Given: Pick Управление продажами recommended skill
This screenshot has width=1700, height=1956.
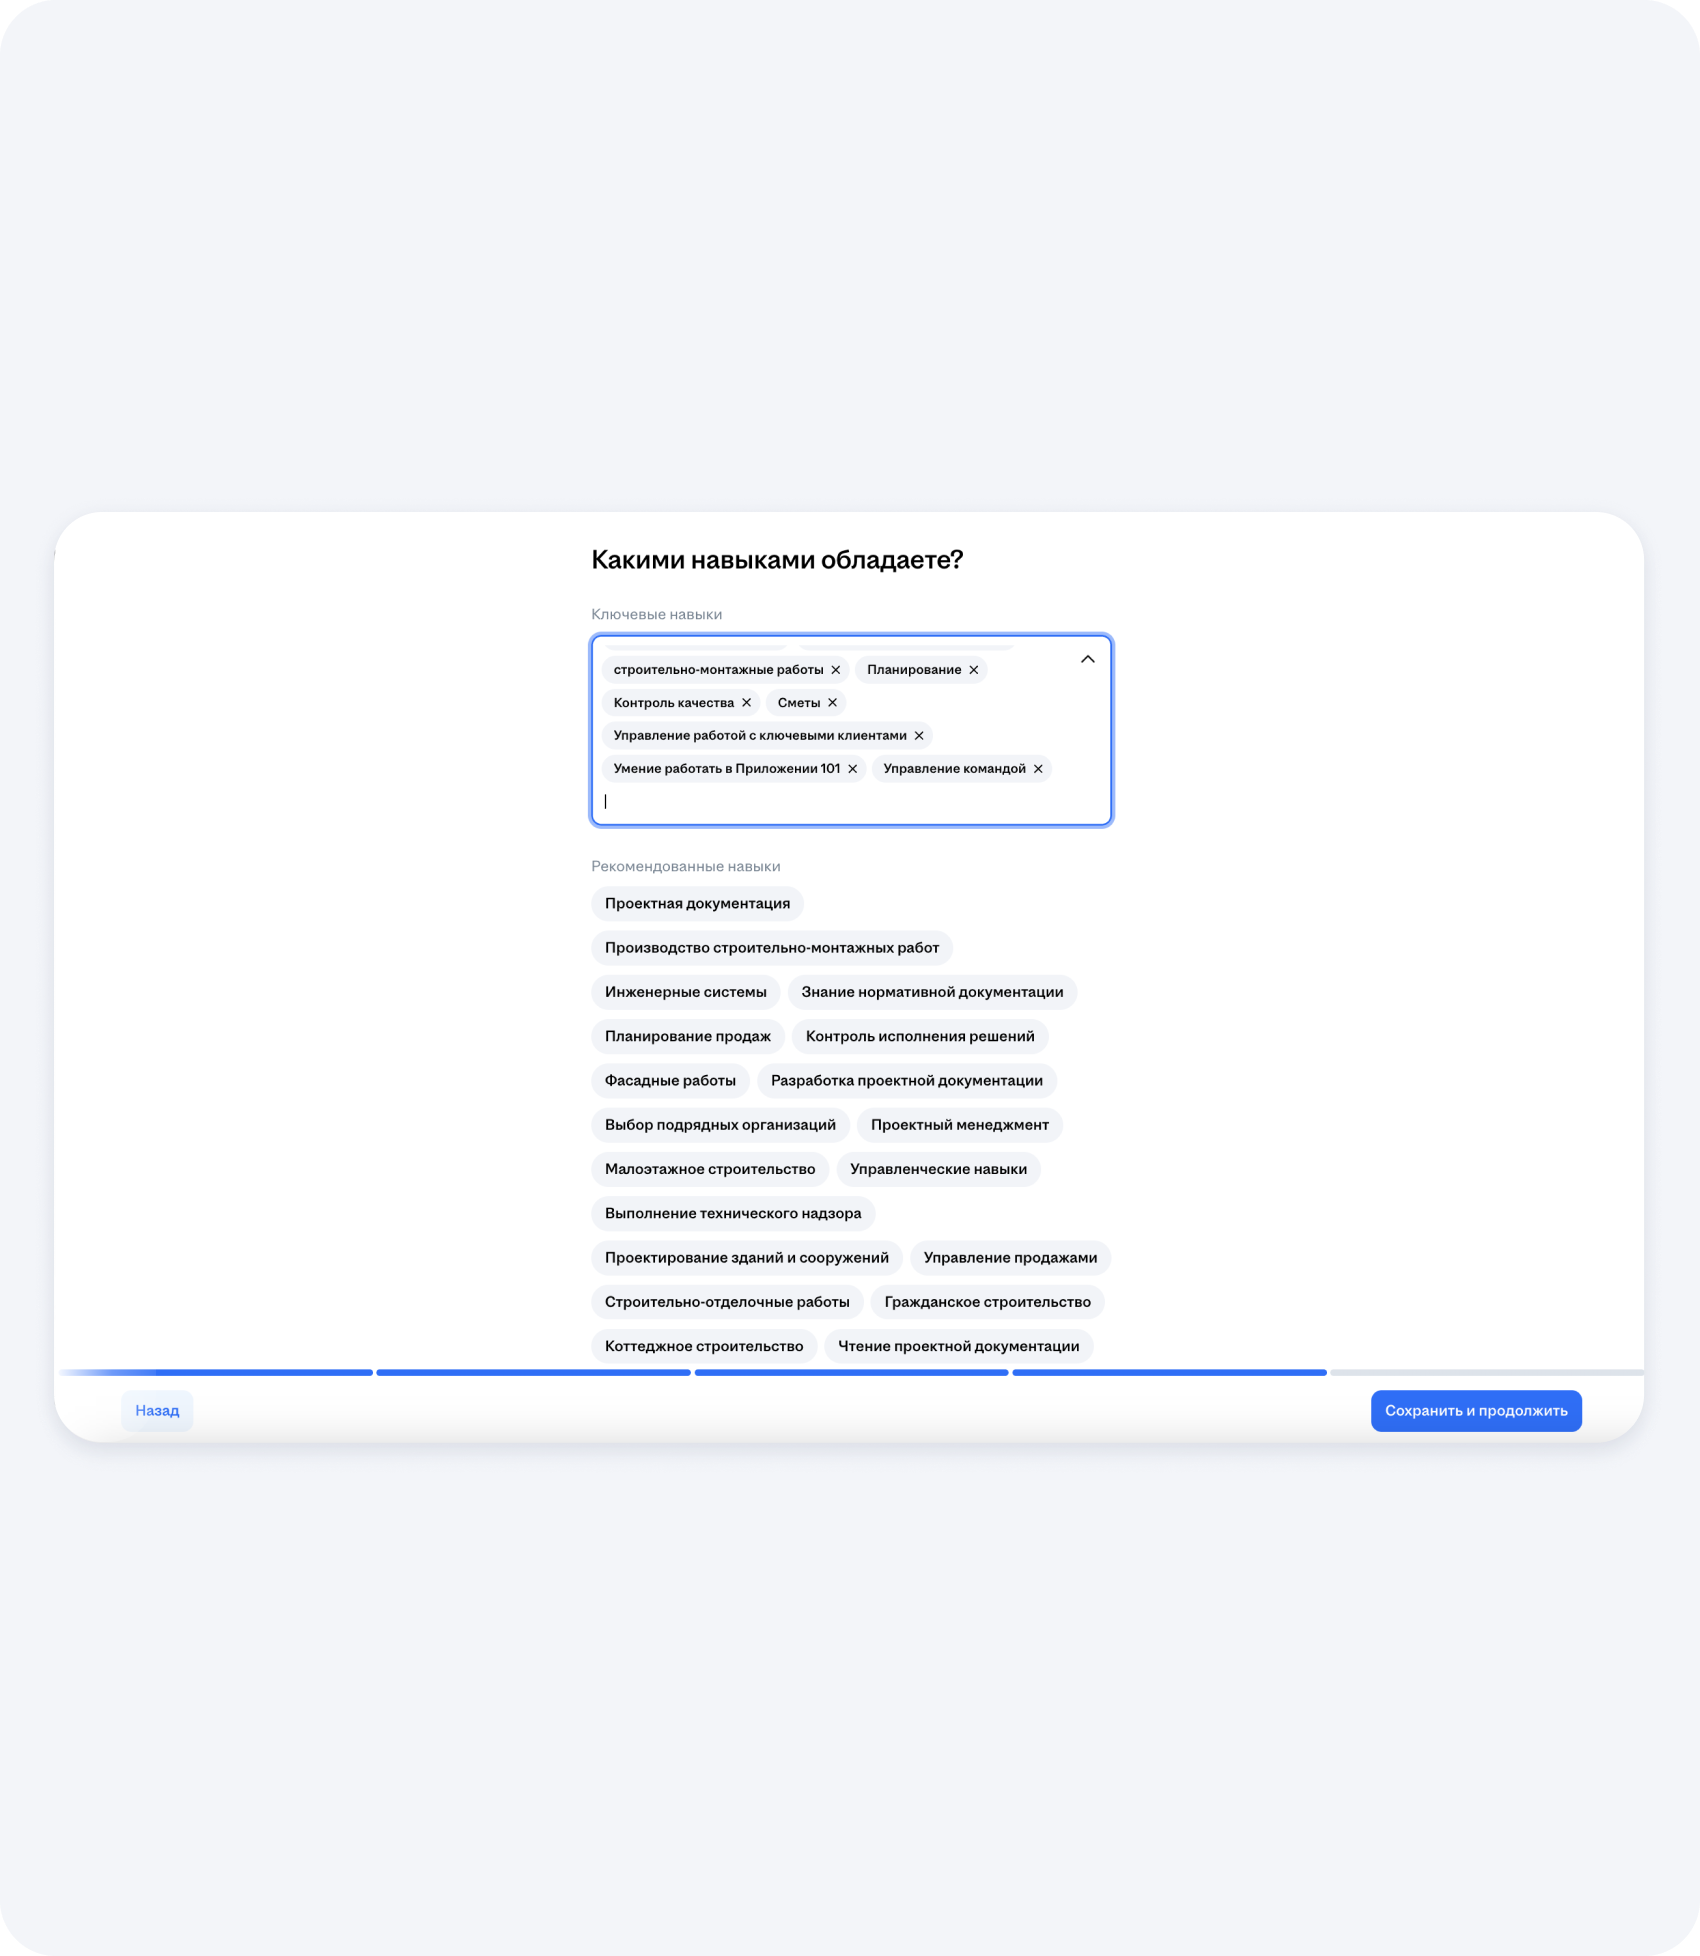Looking at the screenshot, I should [x=1010, y=1258].
